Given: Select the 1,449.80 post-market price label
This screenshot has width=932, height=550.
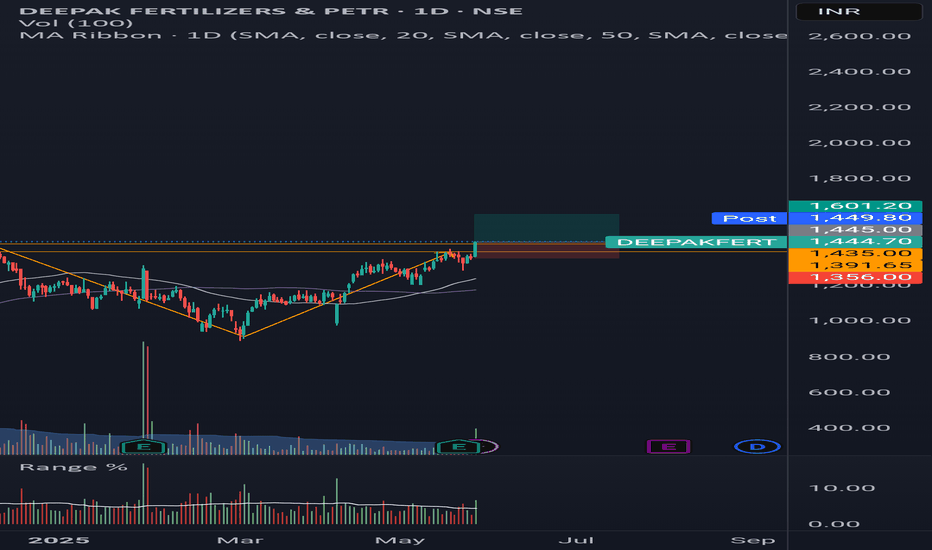Looking at the screenshot, I should [x=855, y=218].
